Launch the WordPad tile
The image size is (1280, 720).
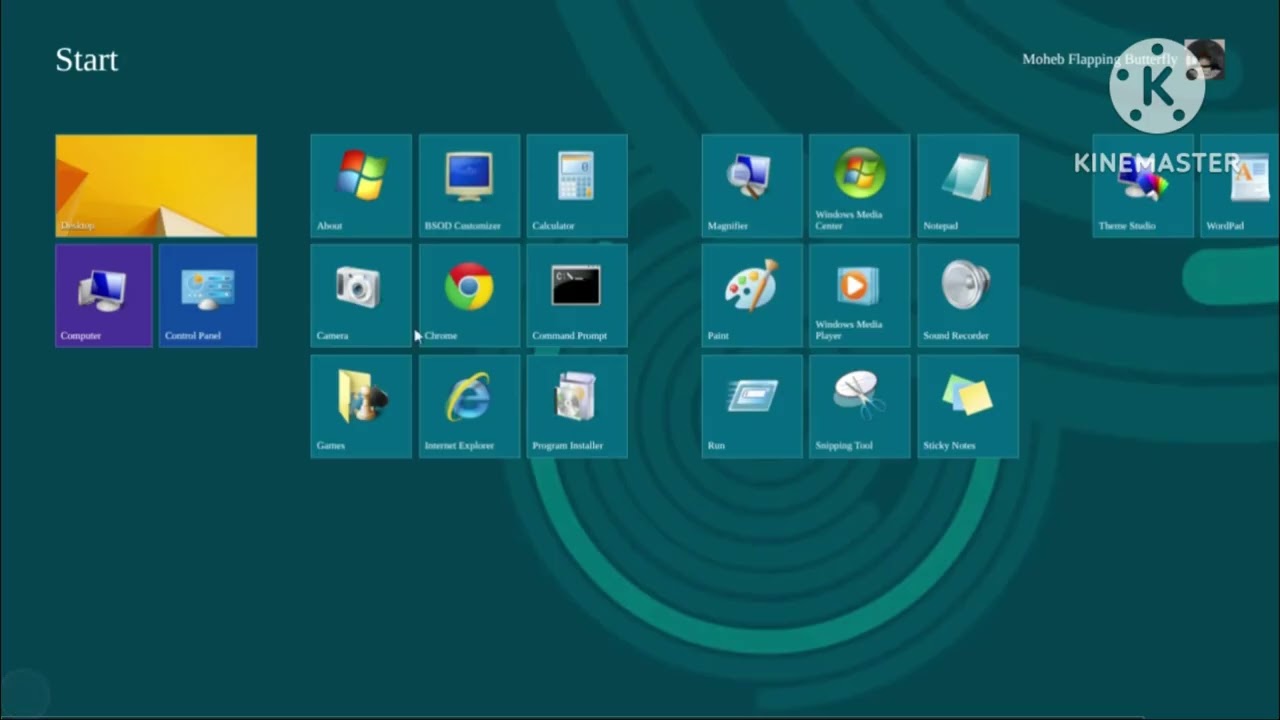[1240, 186]
